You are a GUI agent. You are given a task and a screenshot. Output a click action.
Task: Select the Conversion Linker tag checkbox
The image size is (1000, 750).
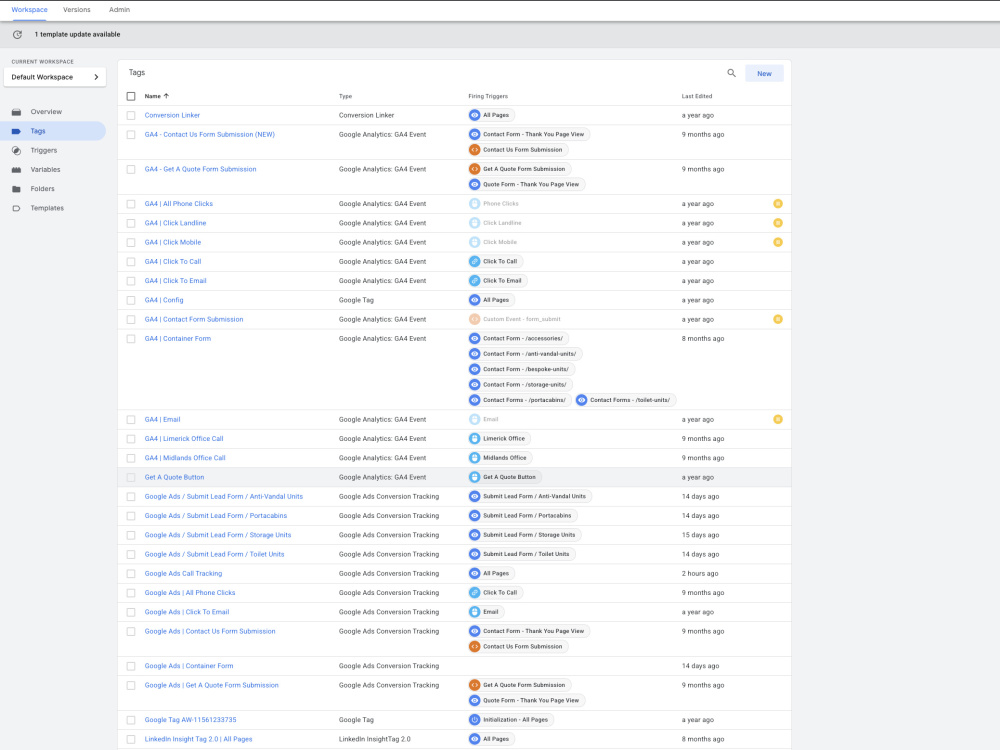tap(131, 115)
